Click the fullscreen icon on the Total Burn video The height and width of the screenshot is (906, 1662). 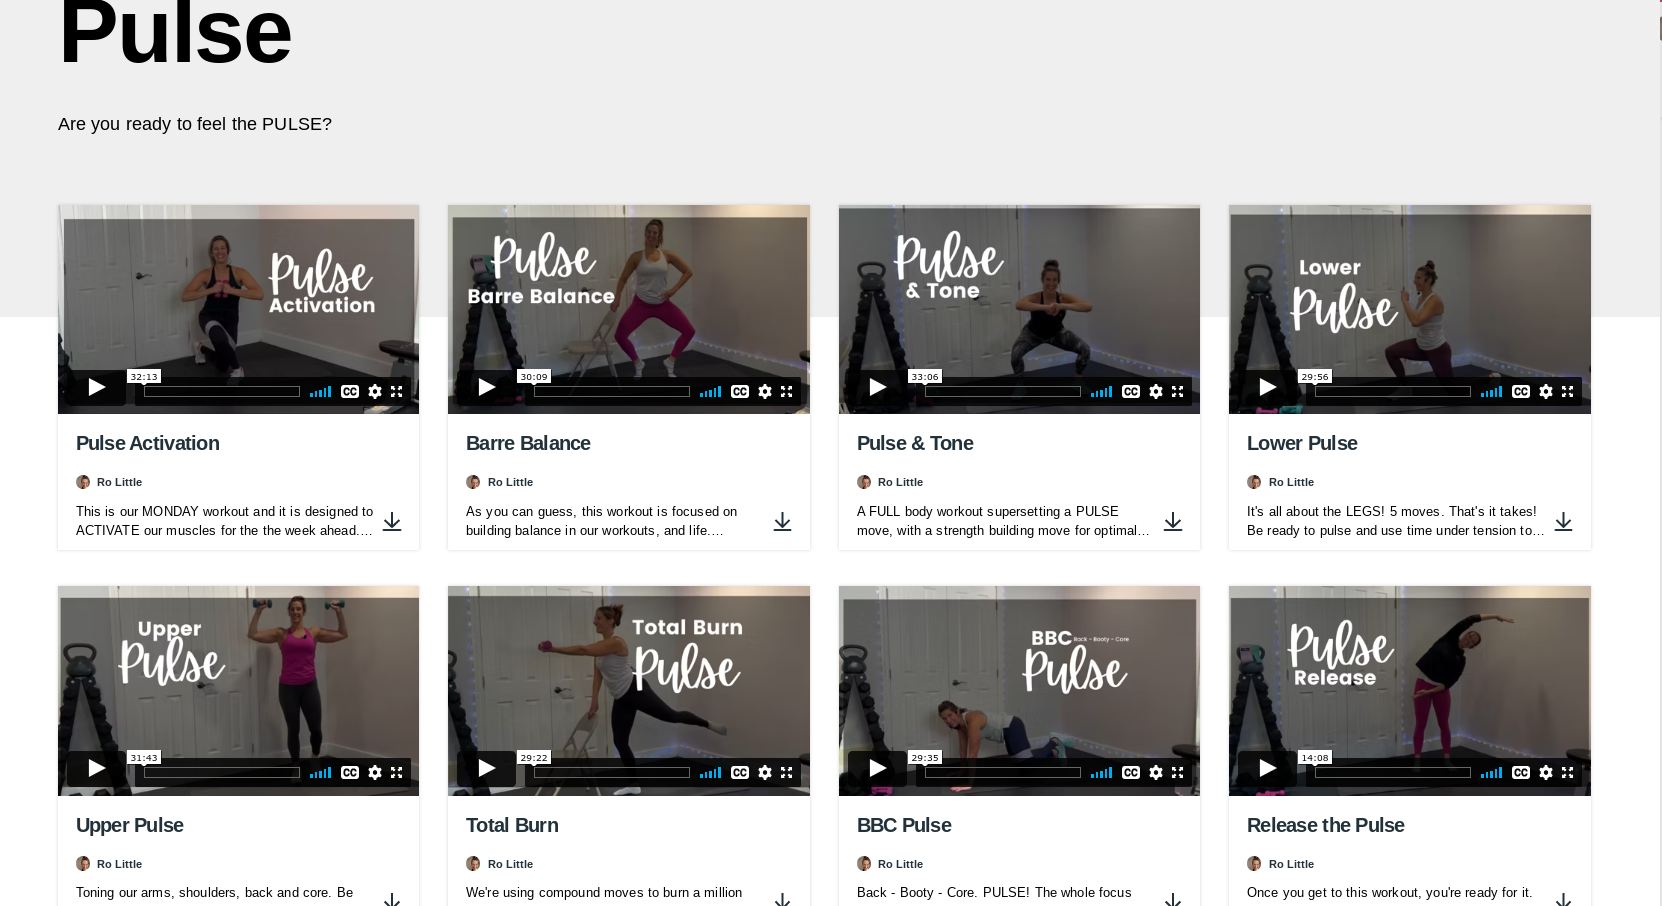click(787, 772)
